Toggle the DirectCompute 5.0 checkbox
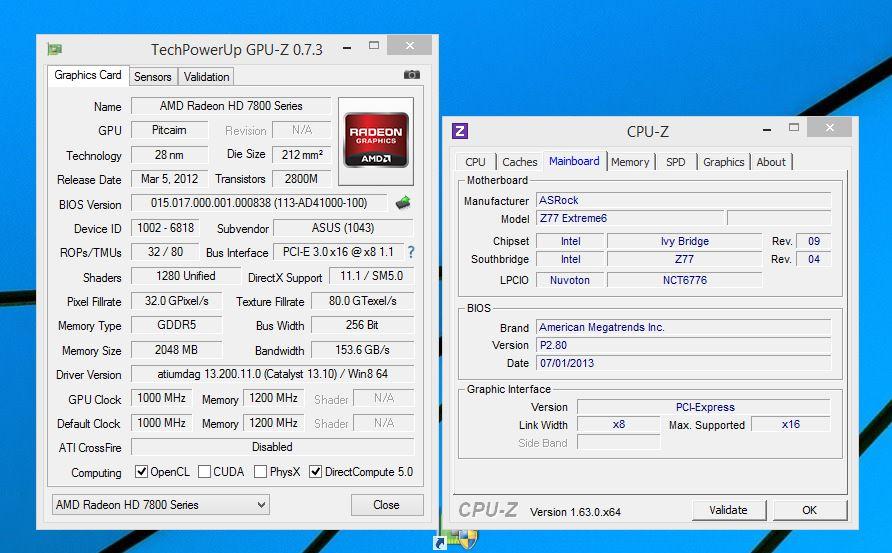892x553 pixels. [315, 472]
